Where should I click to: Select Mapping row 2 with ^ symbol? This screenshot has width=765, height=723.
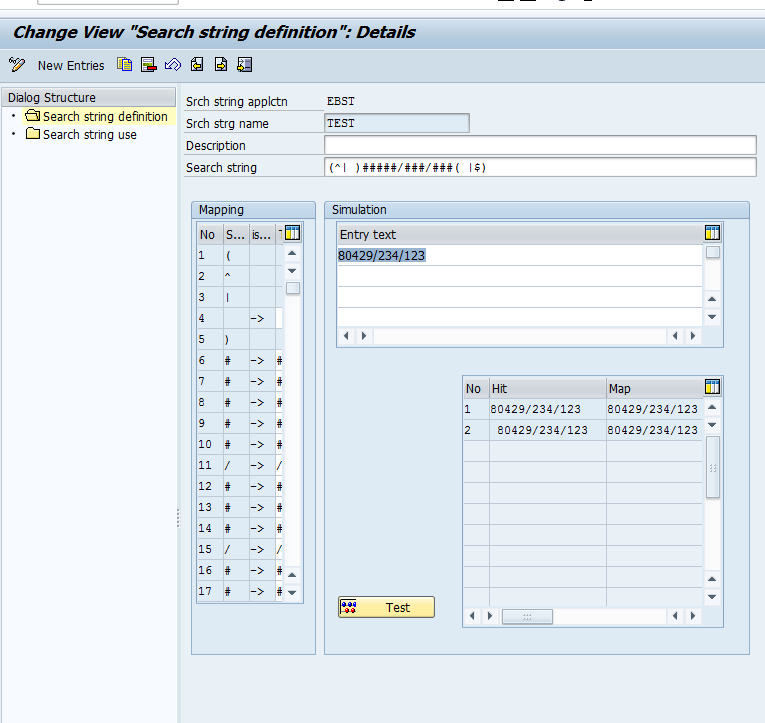click(236, 276)
